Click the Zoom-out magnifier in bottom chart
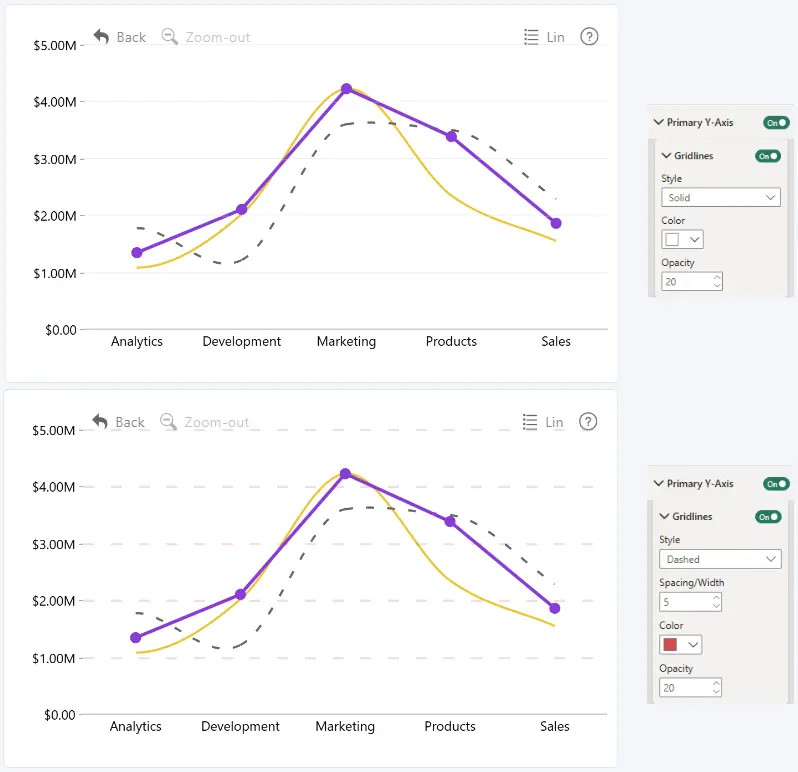 168,422
